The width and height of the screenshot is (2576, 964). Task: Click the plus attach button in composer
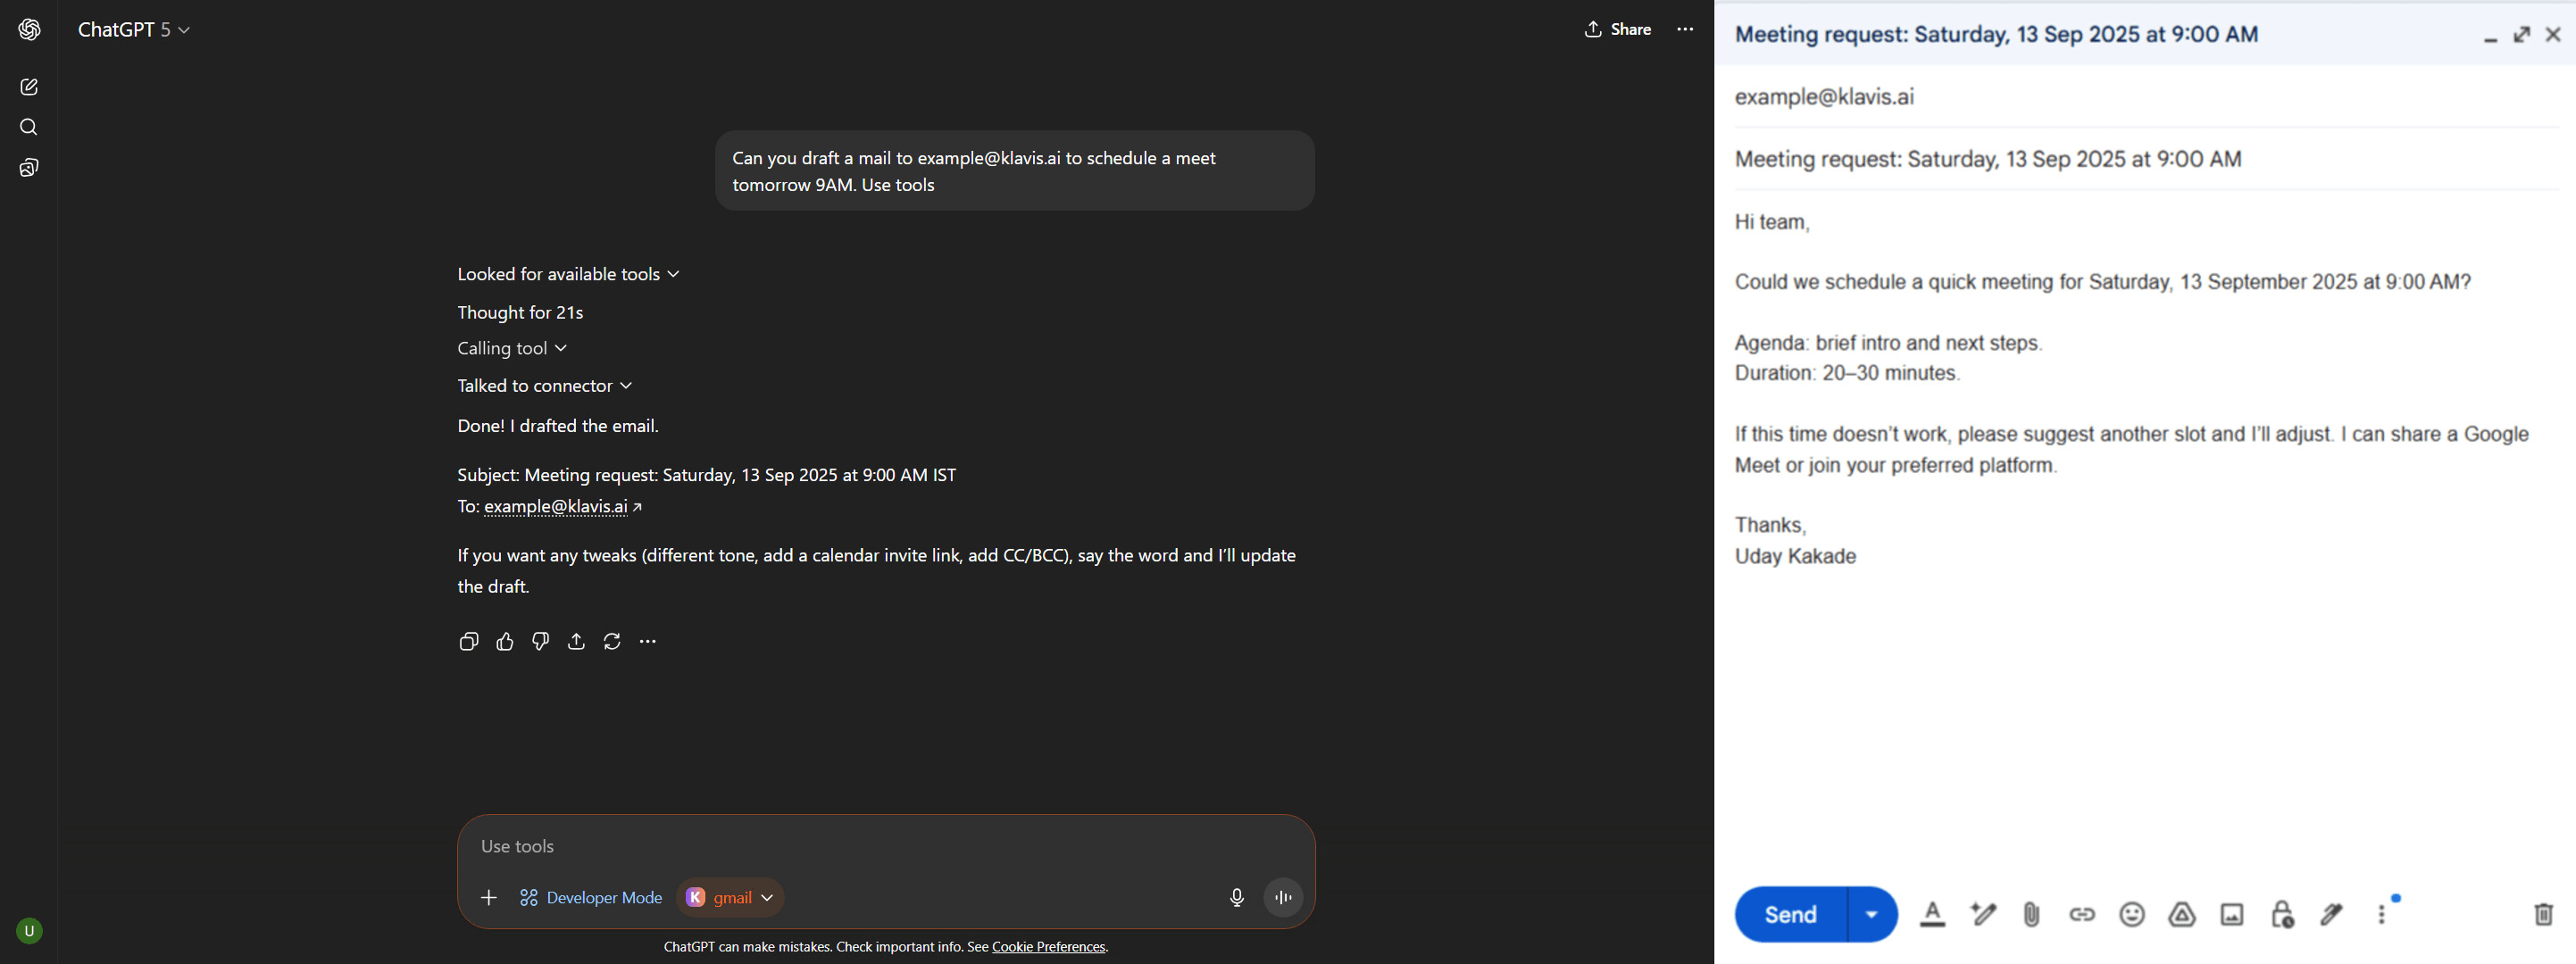point(489,897)
